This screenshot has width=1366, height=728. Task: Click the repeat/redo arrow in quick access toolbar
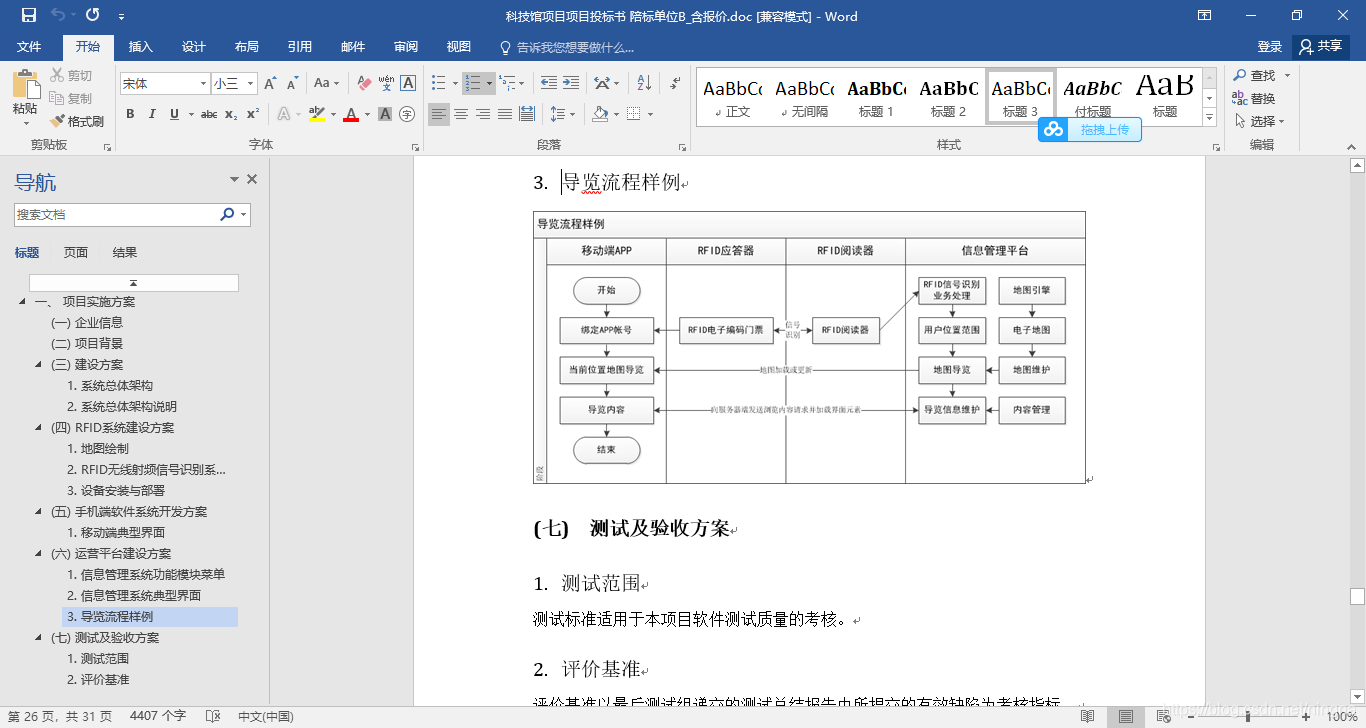click(x=92, y=15)
